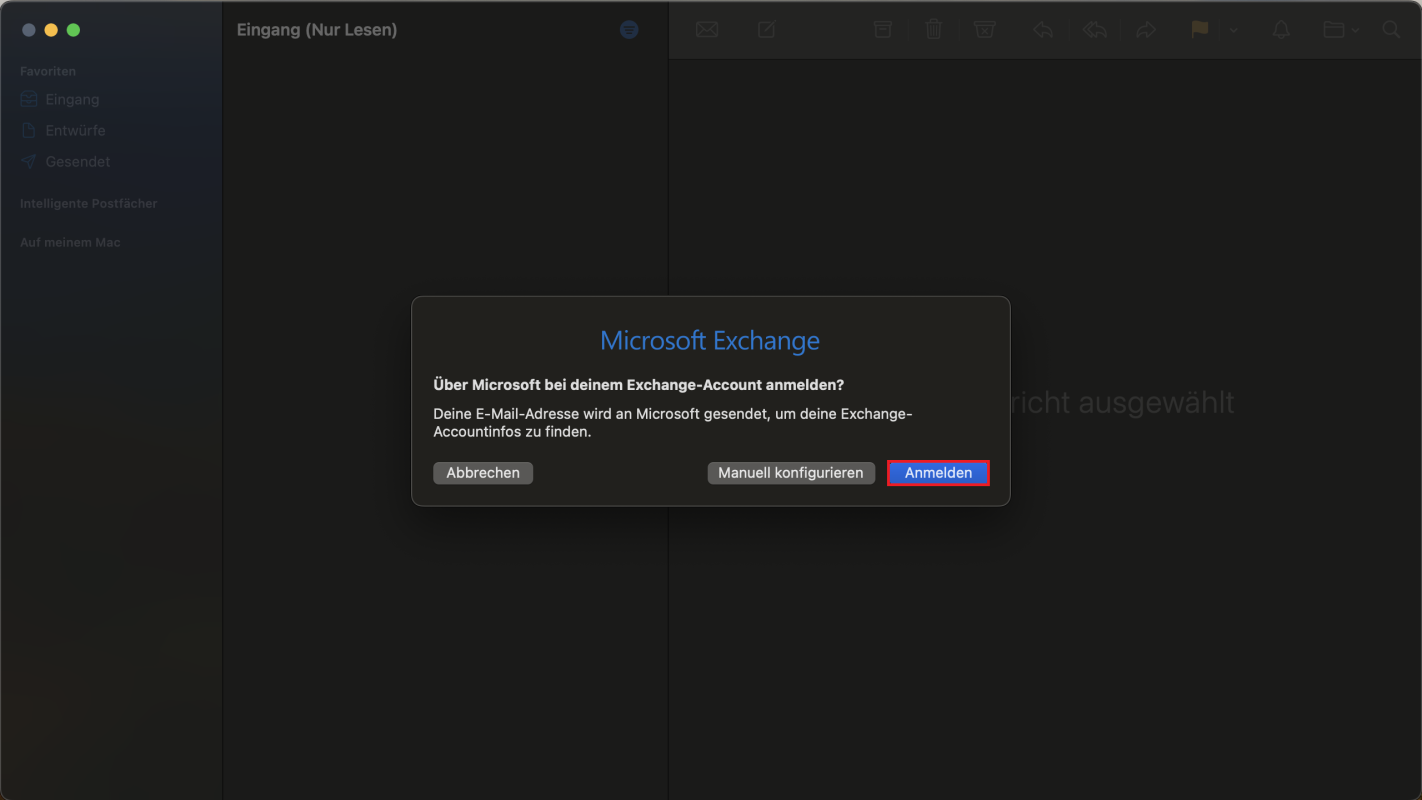The image size is (1422, 800).
Task: Compose a new message
Action: (766, 30)
